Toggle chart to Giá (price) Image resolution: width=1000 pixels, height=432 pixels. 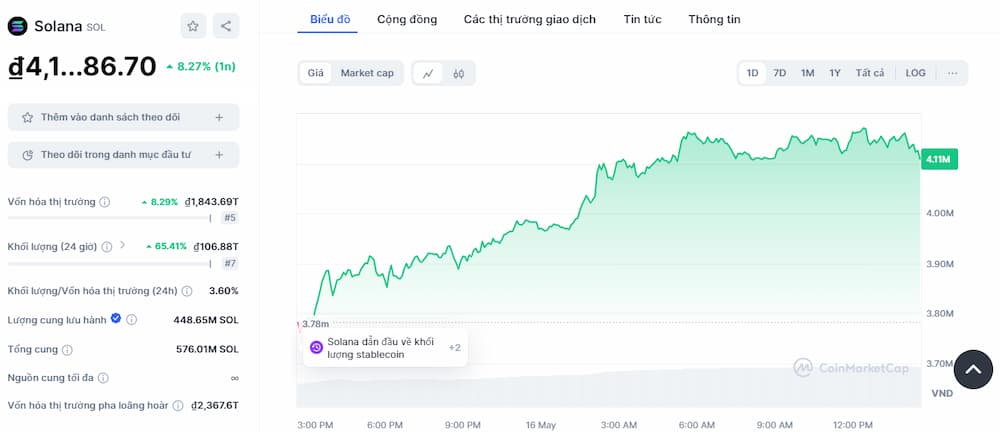point(315,73)
